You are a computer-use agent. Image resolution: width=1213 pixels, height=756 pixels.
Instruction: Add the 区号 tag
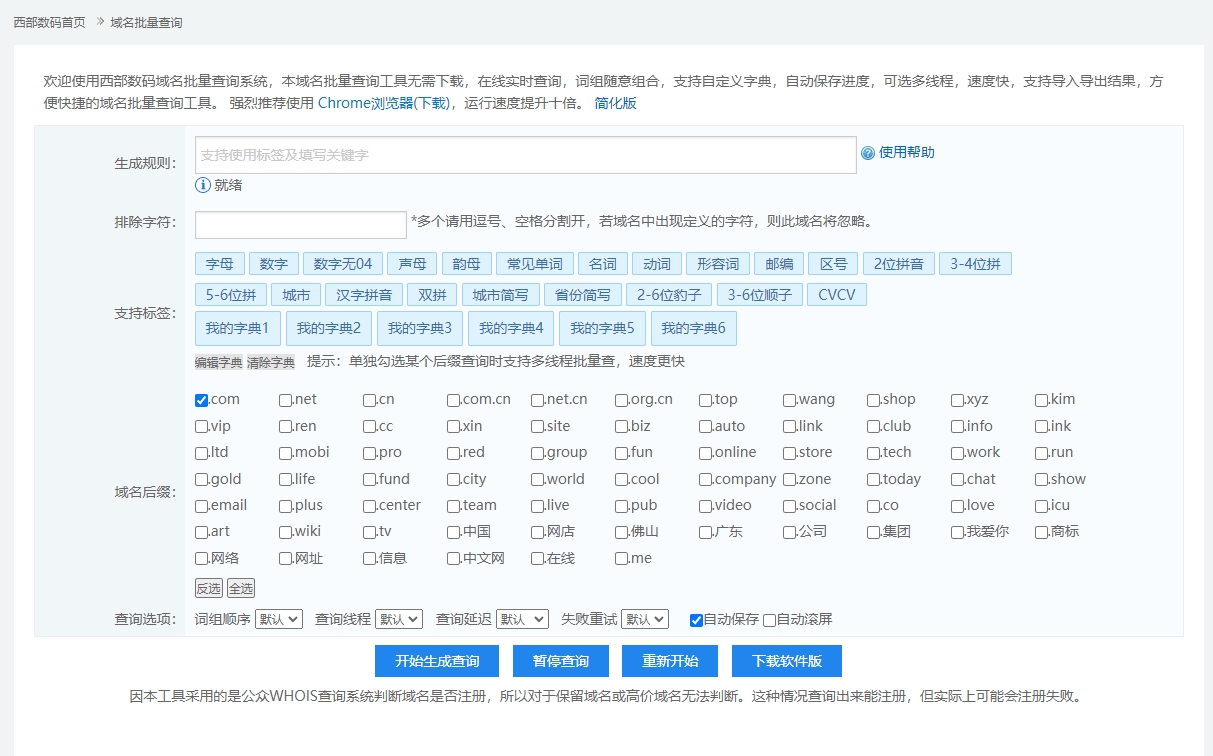833,264
